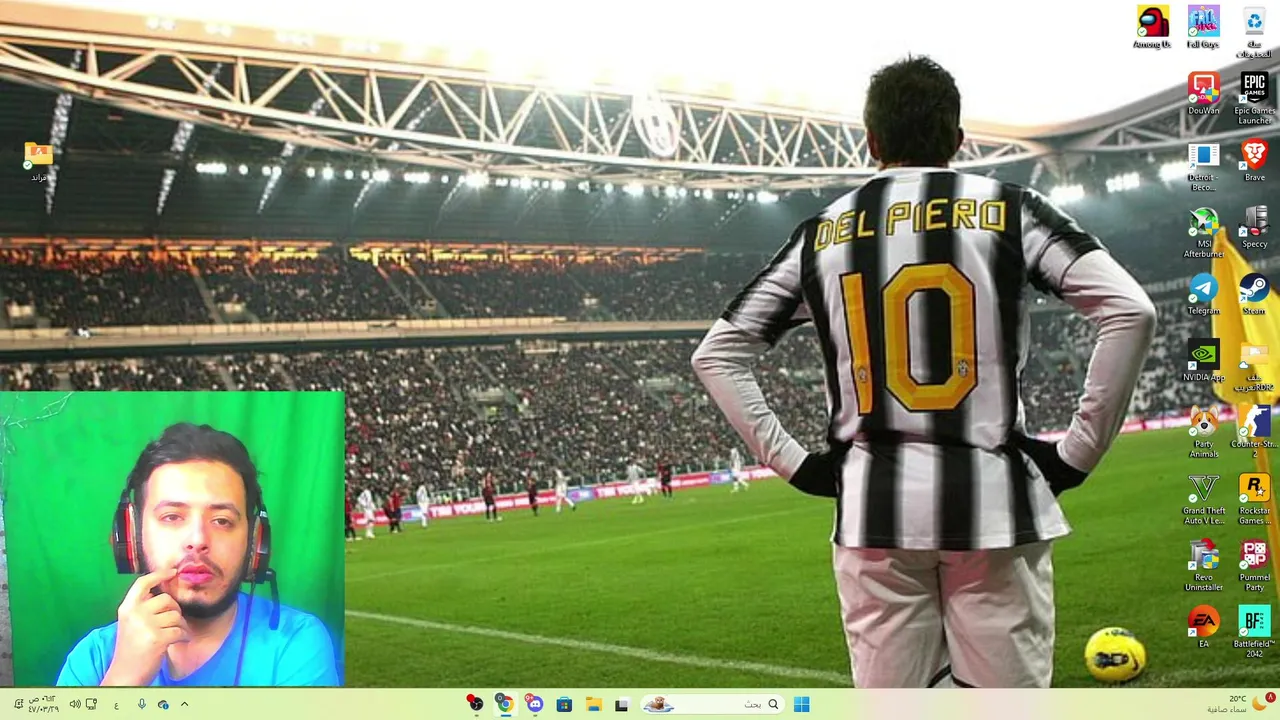The width and height of the screenshot is (1280, 720).
Task: Open Microsoft Store from the taskbar
Action: (564, 704)
